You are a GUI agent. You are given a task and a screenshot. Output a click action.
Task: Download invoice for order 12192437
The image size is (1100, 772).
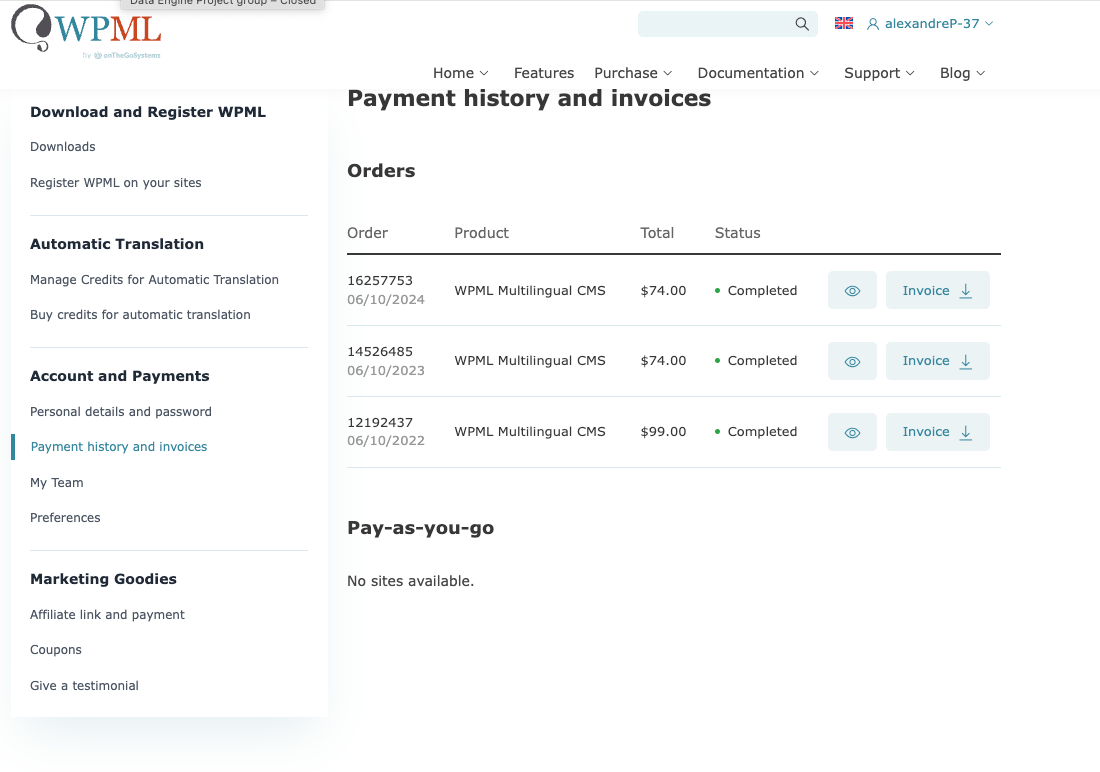click(937, 432)
